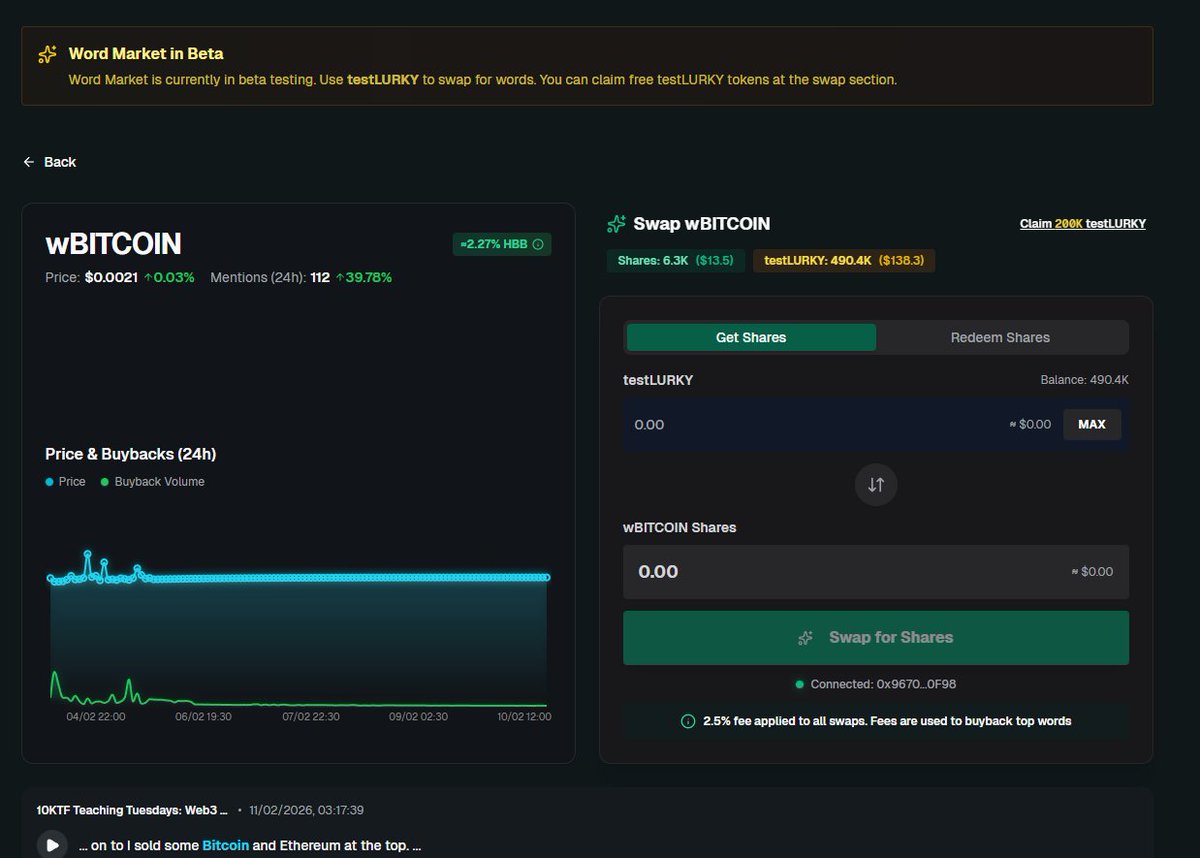Click the 04/02 22:00 chart axis label

tap(95, 717)
